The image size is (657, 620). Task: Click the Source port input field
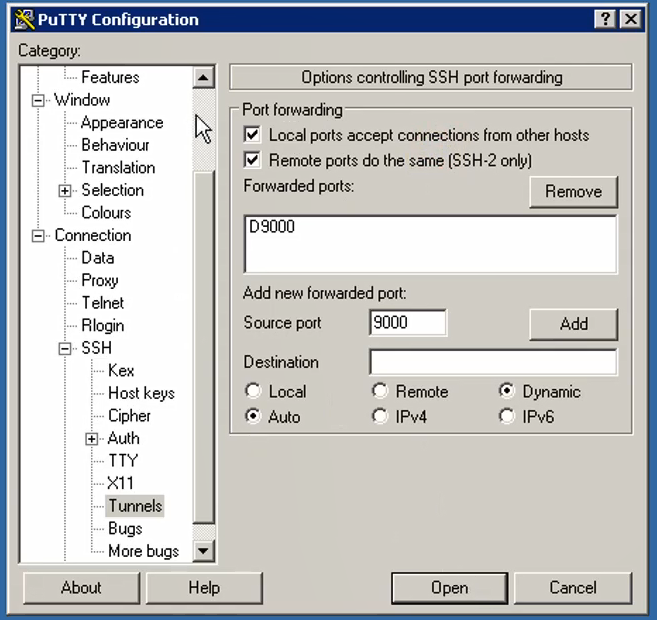[x=408, y=323]
